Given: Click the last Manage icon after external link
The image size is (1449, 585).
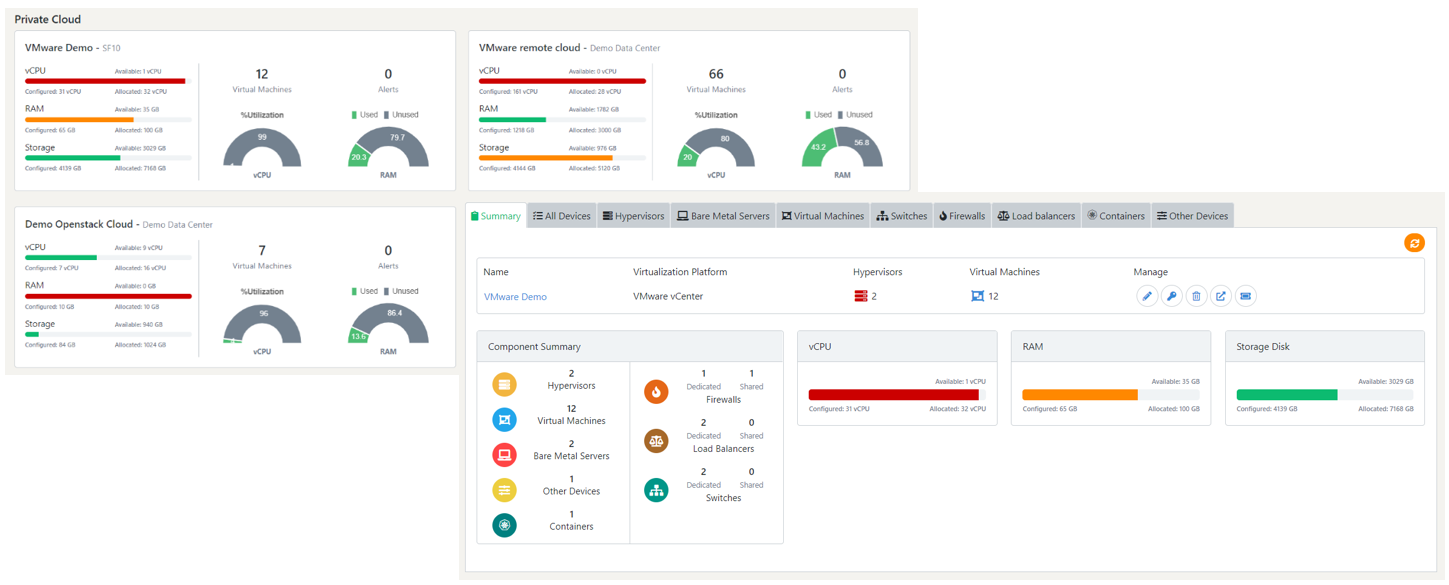Looking at the screenshot, I should coord(1245,296).
